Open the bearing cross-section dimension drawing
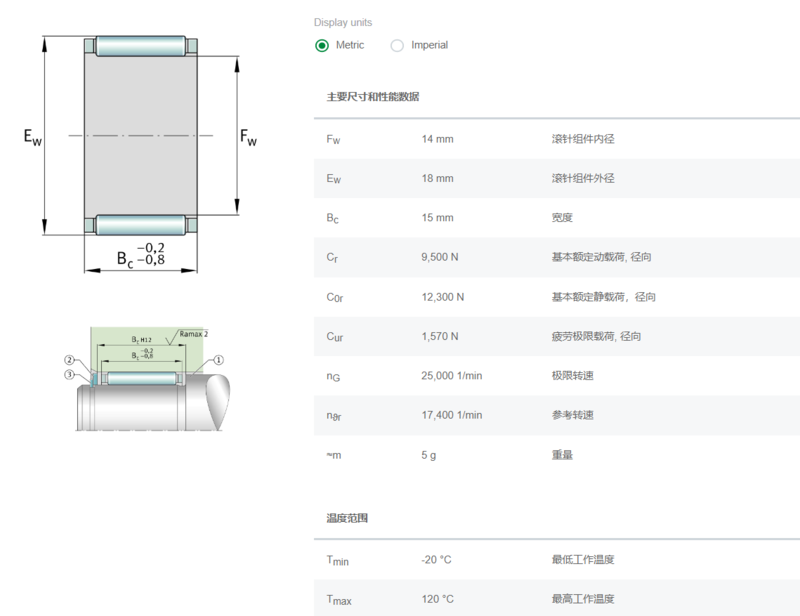 coord(141,153)
